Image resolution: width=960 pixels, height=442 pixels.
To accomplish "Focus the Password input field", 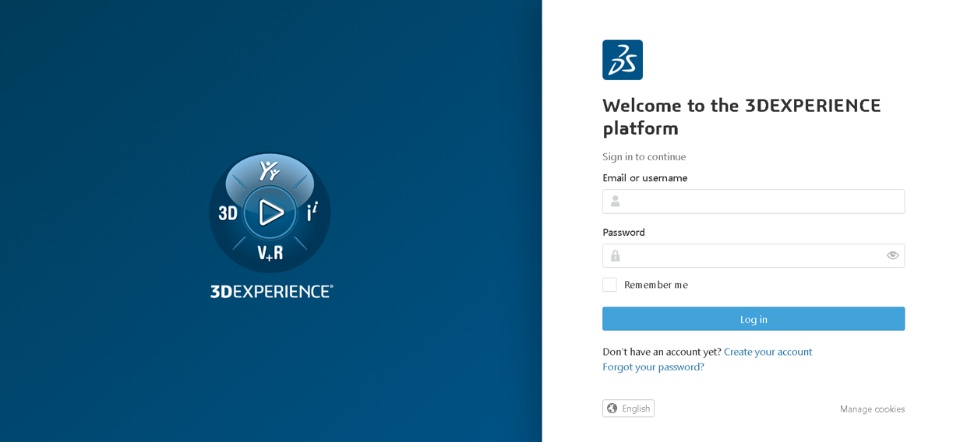I will coord(753,256).
